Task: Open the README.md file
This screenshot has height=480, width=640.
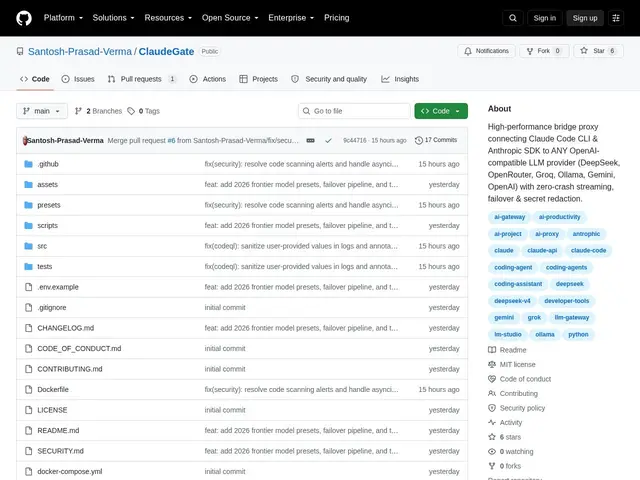Action: [58, 430]
